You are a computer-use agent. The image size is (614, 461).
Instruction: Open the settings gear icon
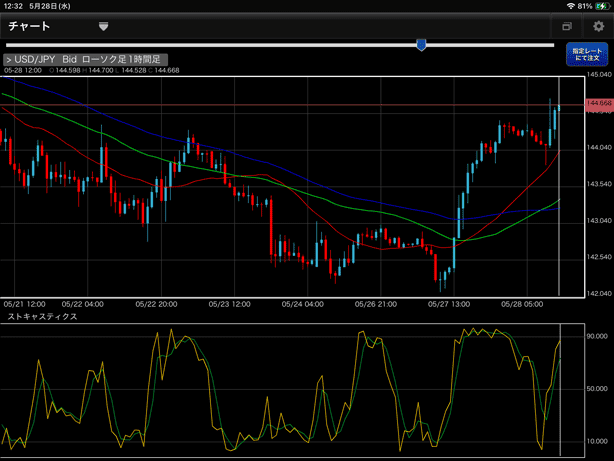[x=598, y=26]
